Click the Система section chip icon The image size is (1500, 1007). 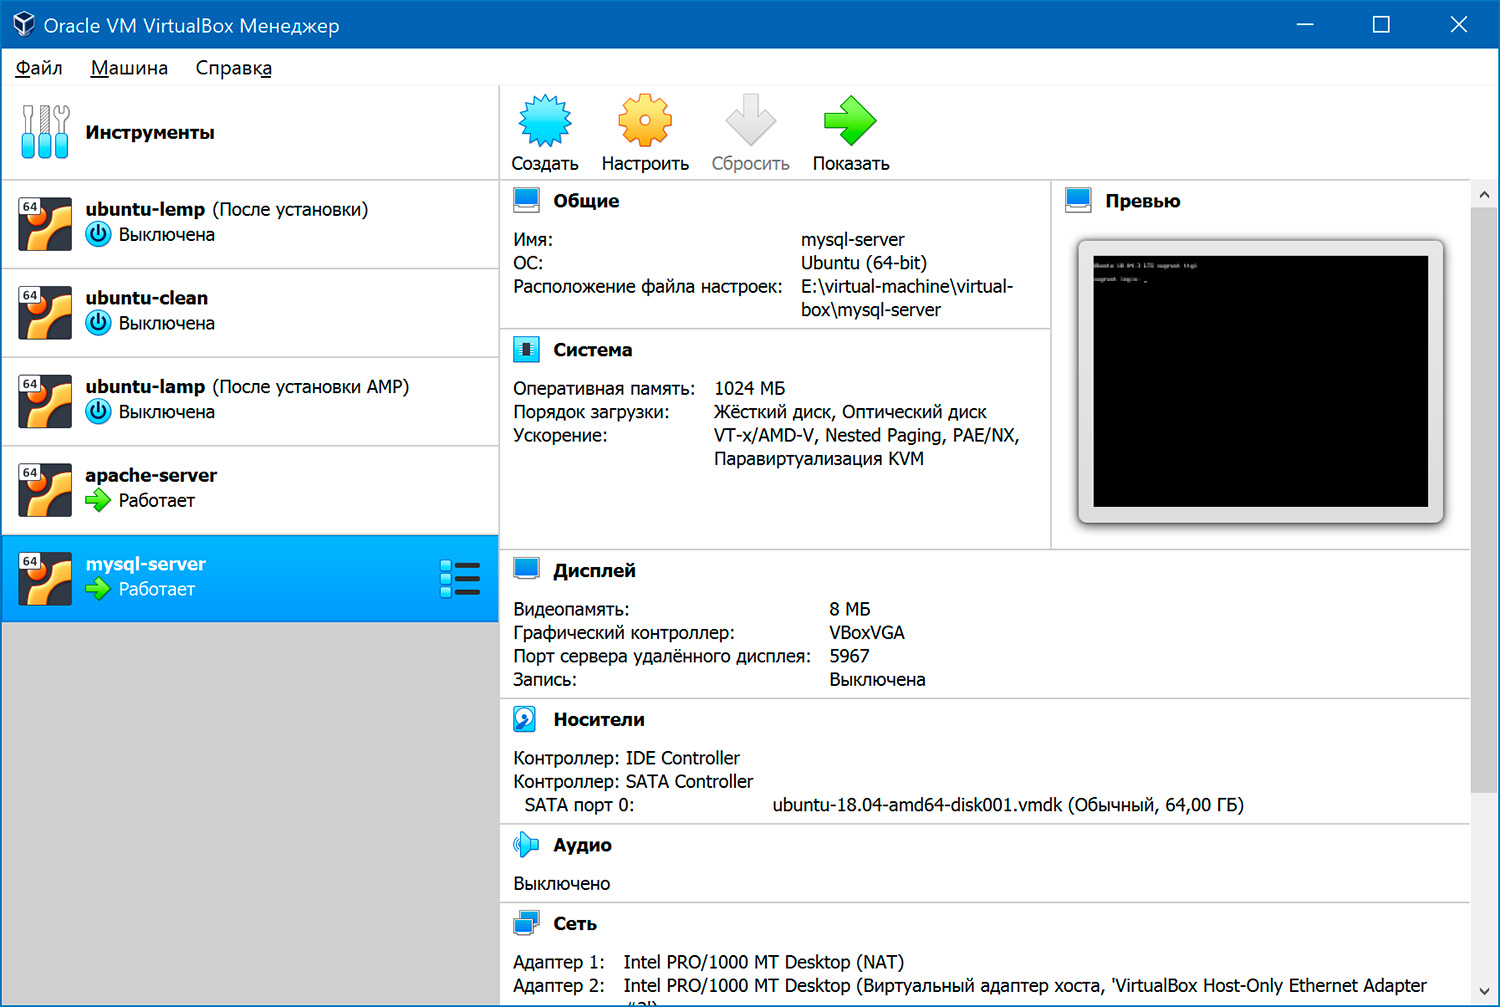point(526,349)
